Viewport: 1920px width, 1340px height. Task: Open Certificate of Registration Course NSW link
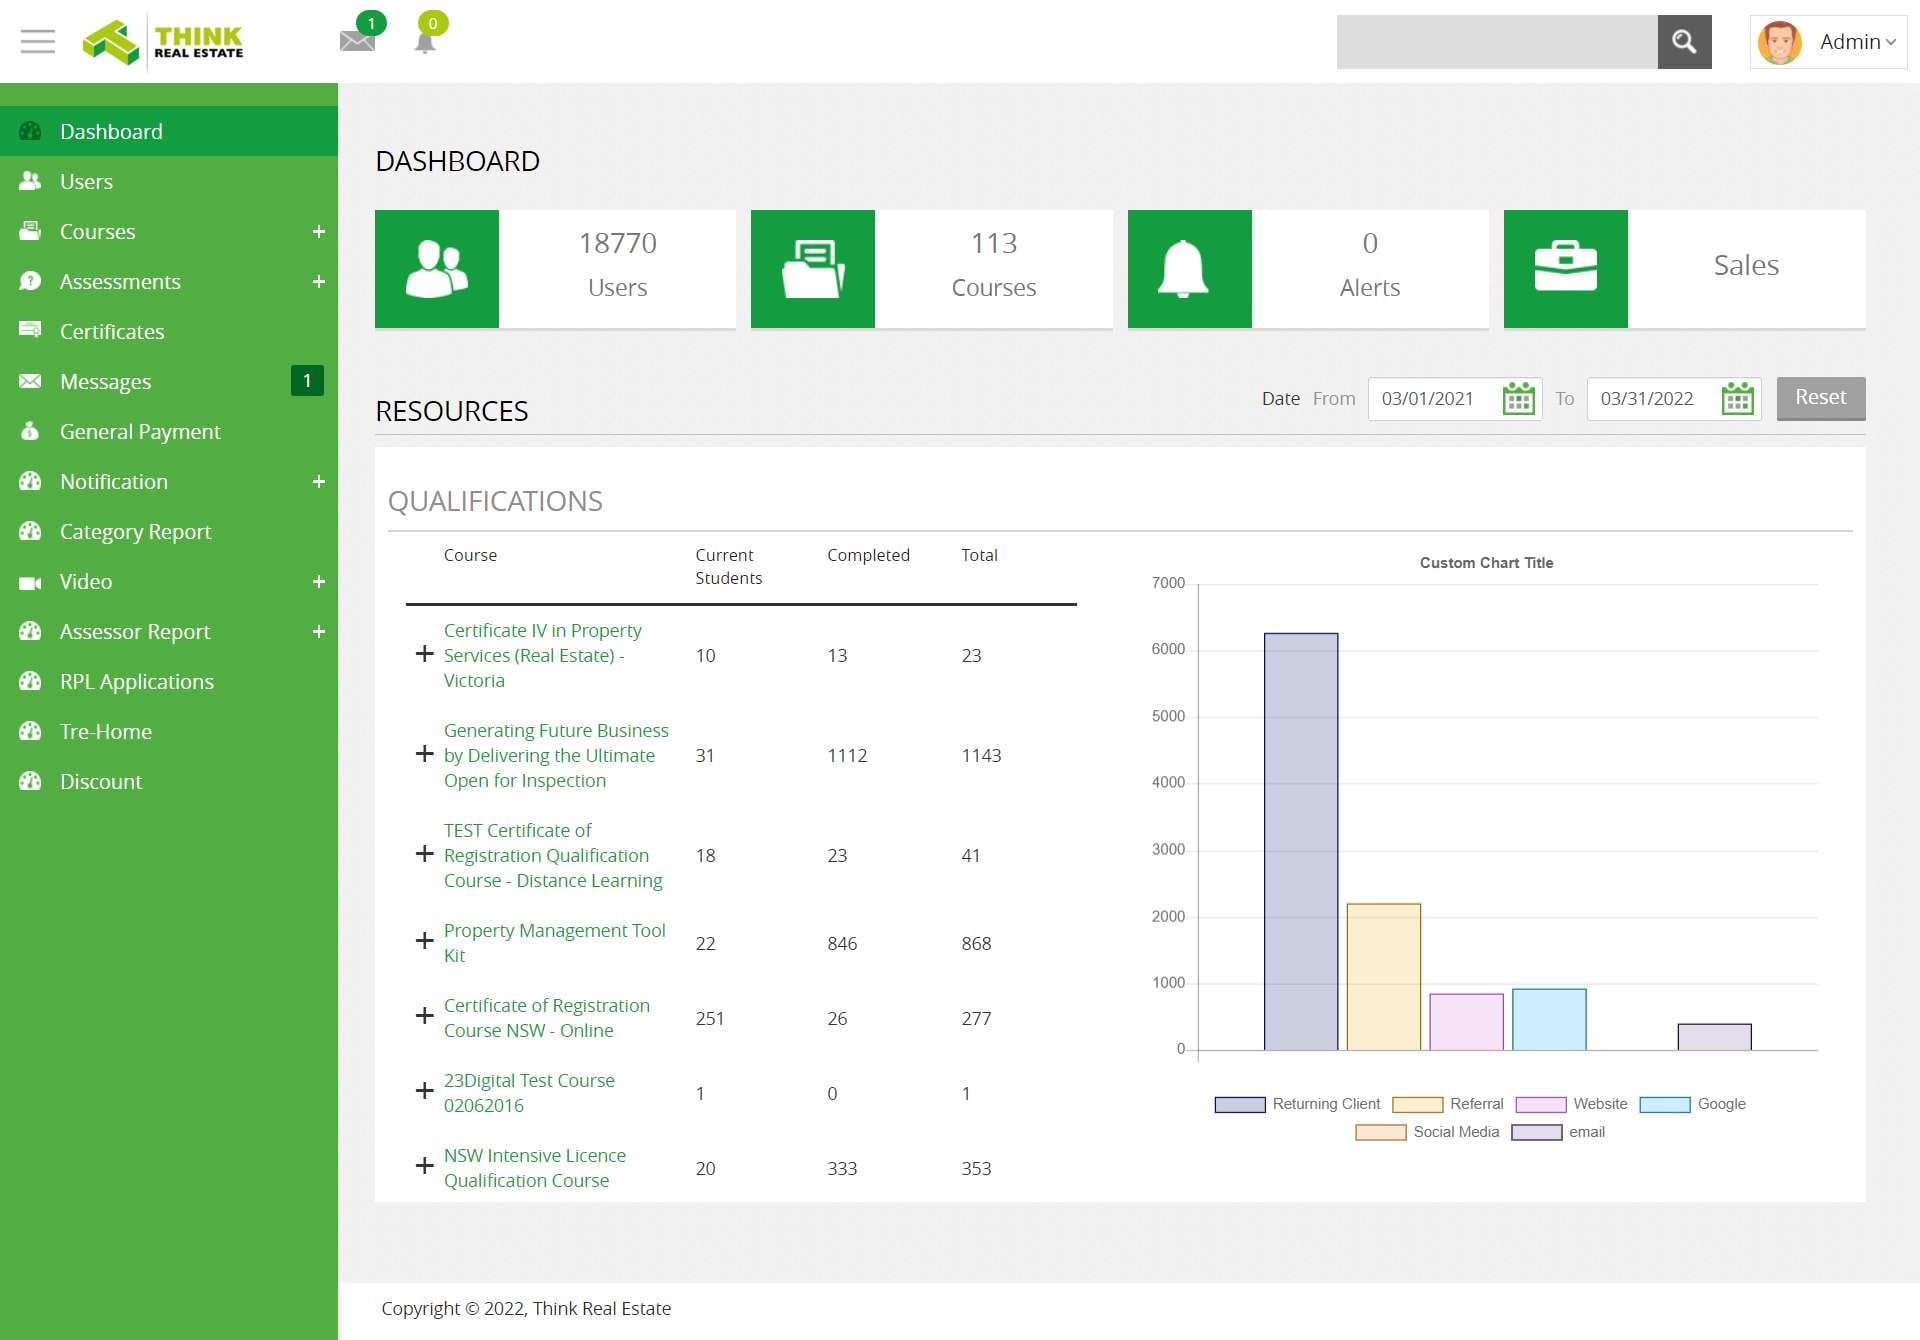[547, 1018]
